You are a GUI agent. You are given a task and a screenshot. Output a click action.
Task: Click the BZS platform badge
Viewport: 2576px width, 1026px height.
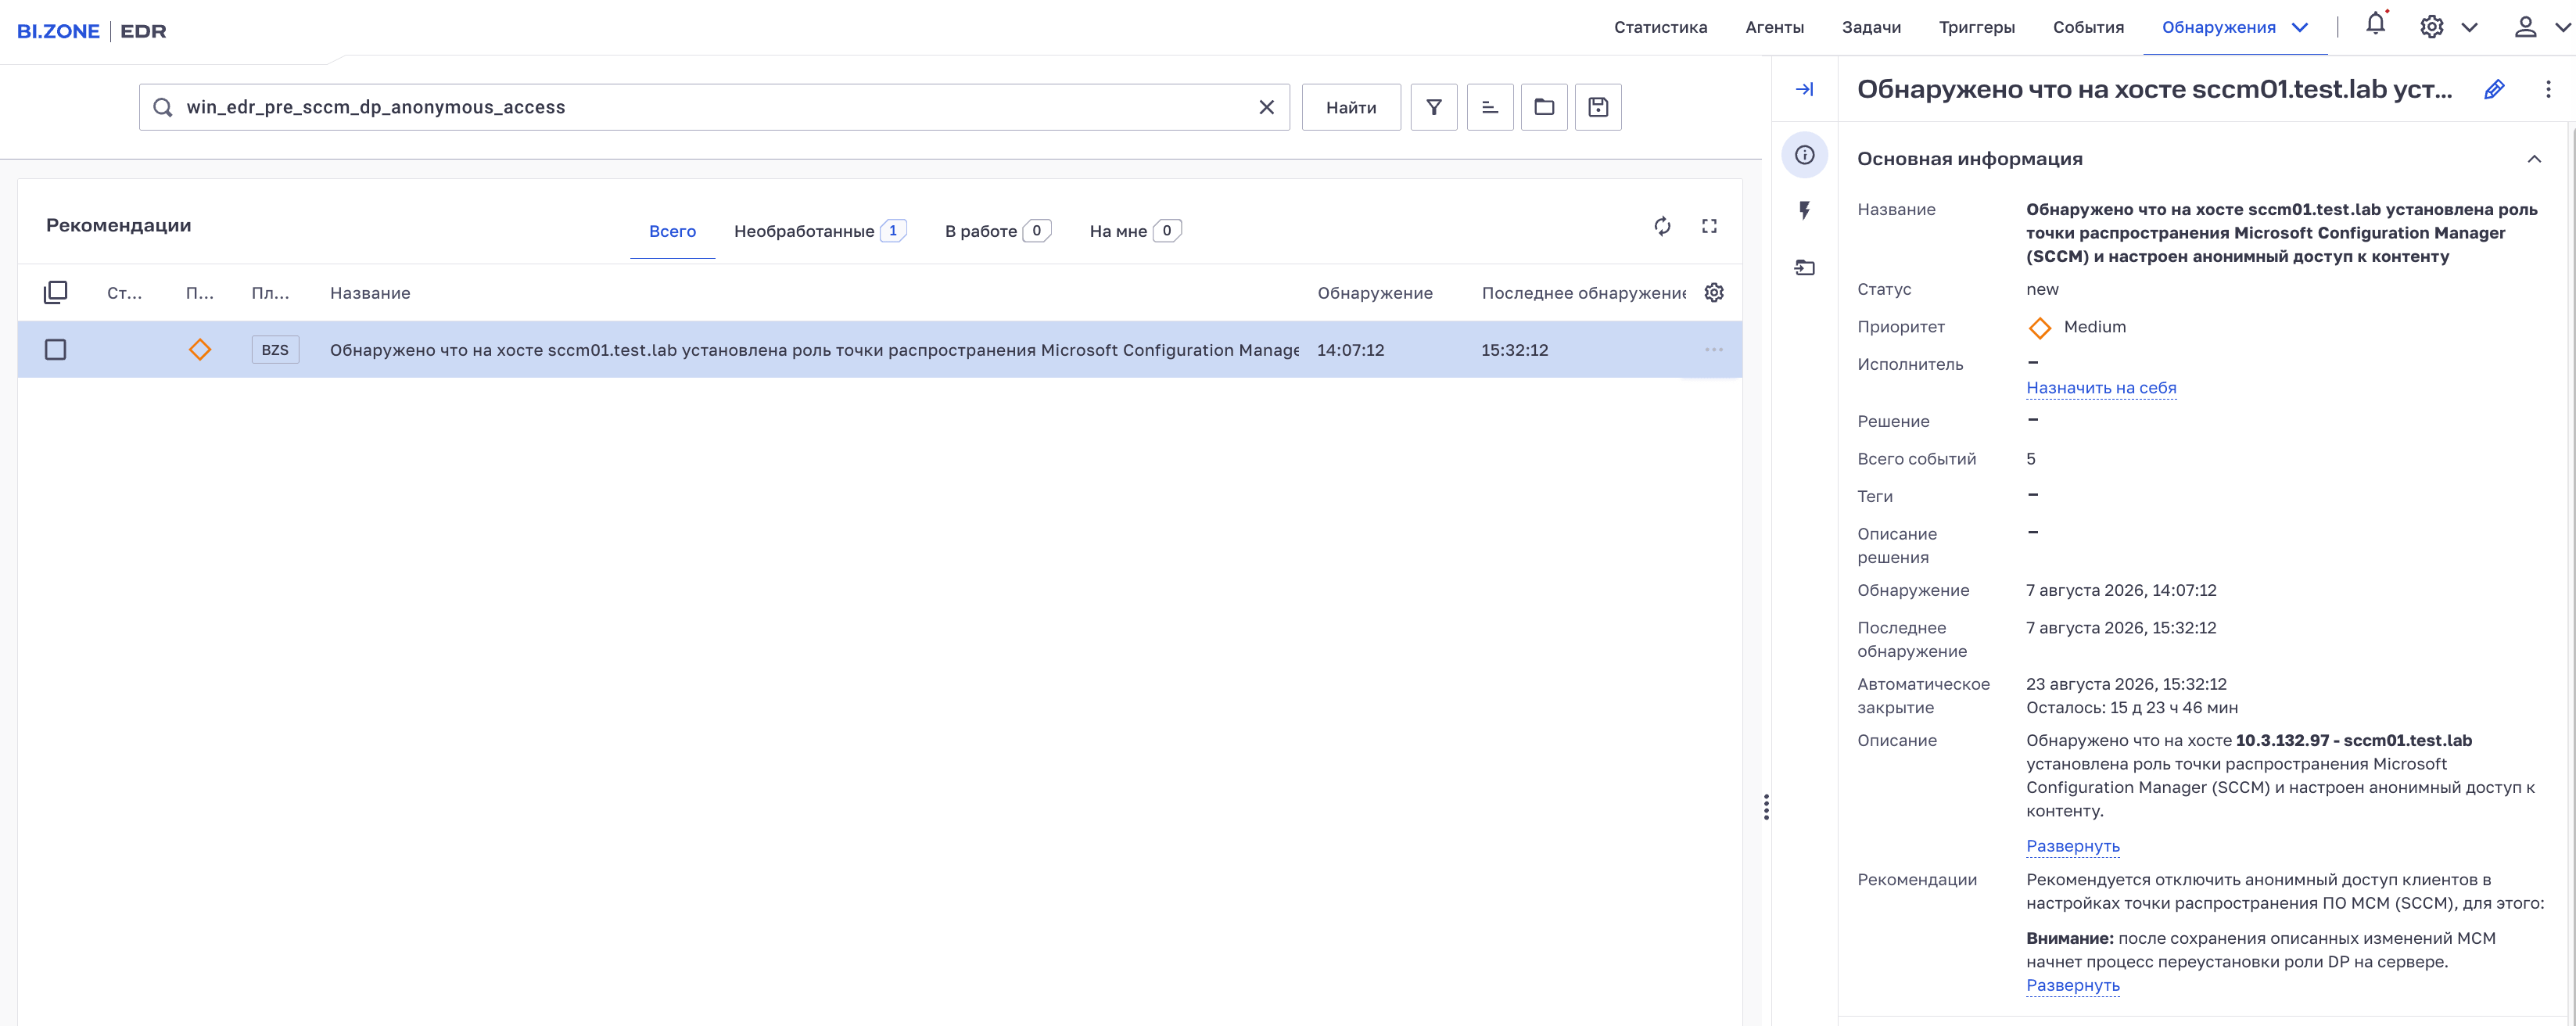point(275,350)
